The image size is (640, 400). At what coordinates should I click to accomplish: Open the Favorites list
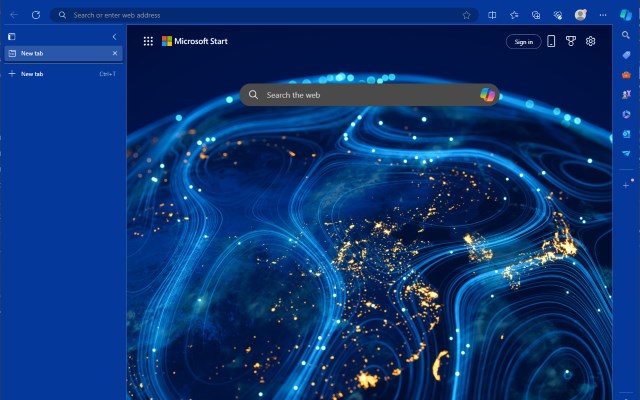(x=514, y=15)
